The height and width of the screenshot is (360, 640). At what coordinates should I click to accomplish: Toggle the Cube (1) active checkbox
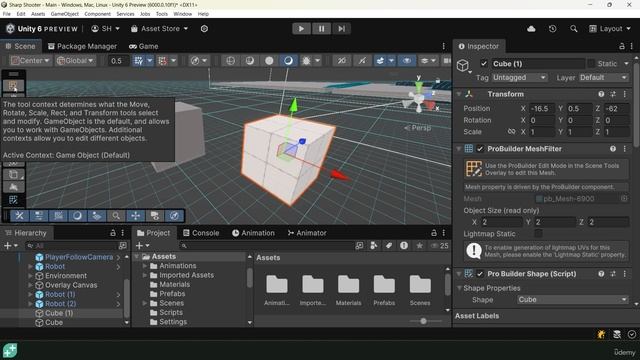pos(484,64)
